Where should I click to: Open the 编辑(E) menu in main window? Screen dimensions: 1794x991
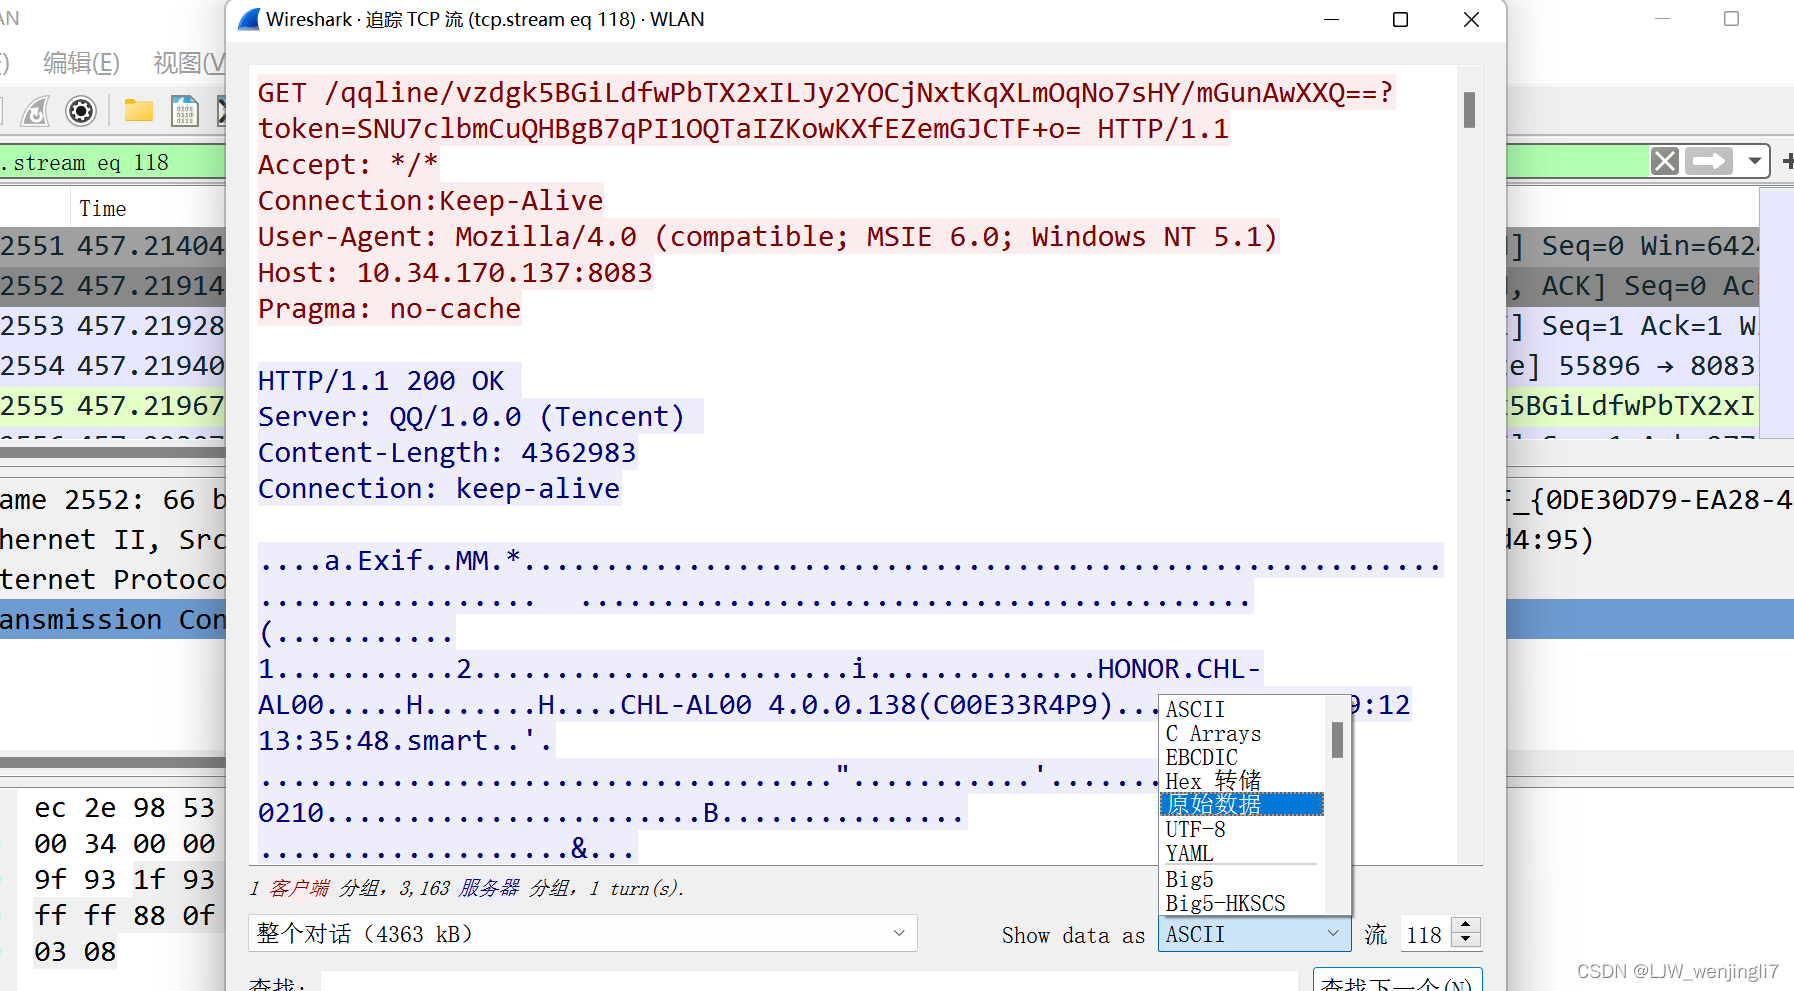(81, 63)
